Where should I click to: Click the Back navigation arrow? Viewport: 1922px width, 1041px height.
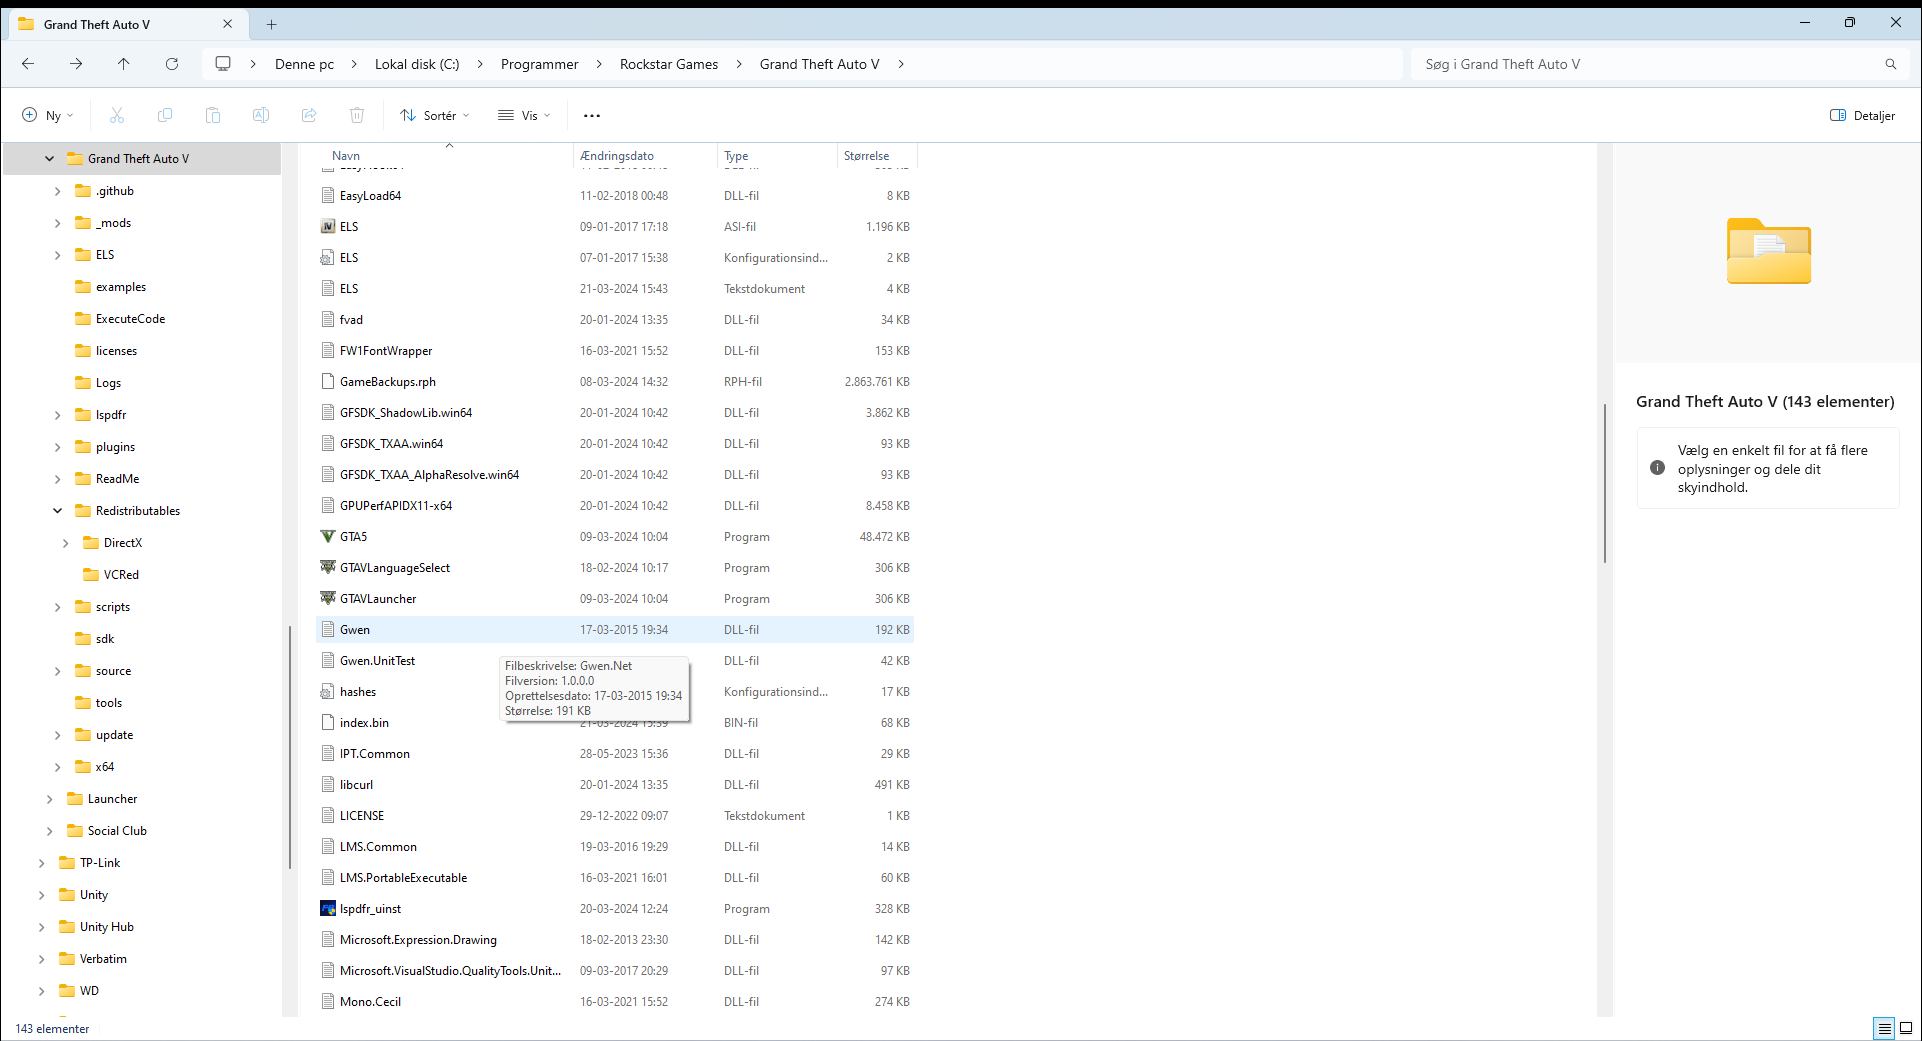coord(28,64)
